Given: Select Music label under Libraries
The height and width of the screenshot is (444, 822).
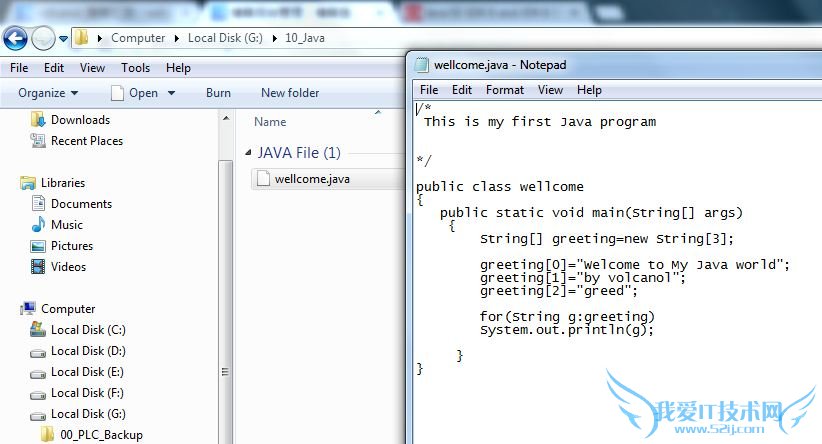Looking at the screenshot, I should (67, 225).
